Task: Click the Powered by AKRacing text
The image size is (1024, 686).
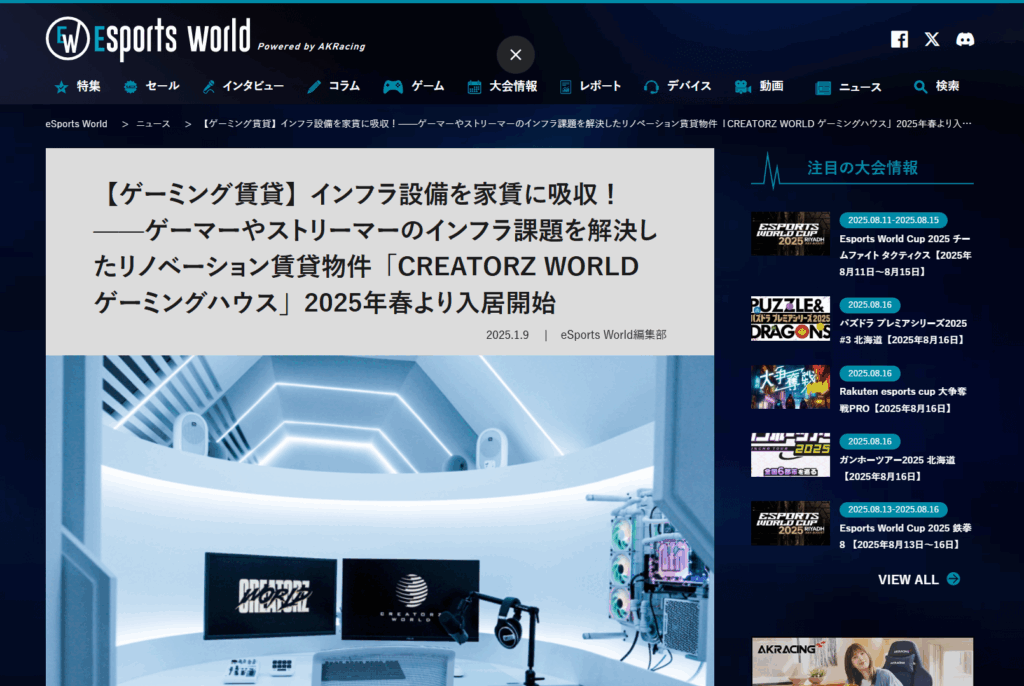Action: pyautogui.click(x=312, y=46)
